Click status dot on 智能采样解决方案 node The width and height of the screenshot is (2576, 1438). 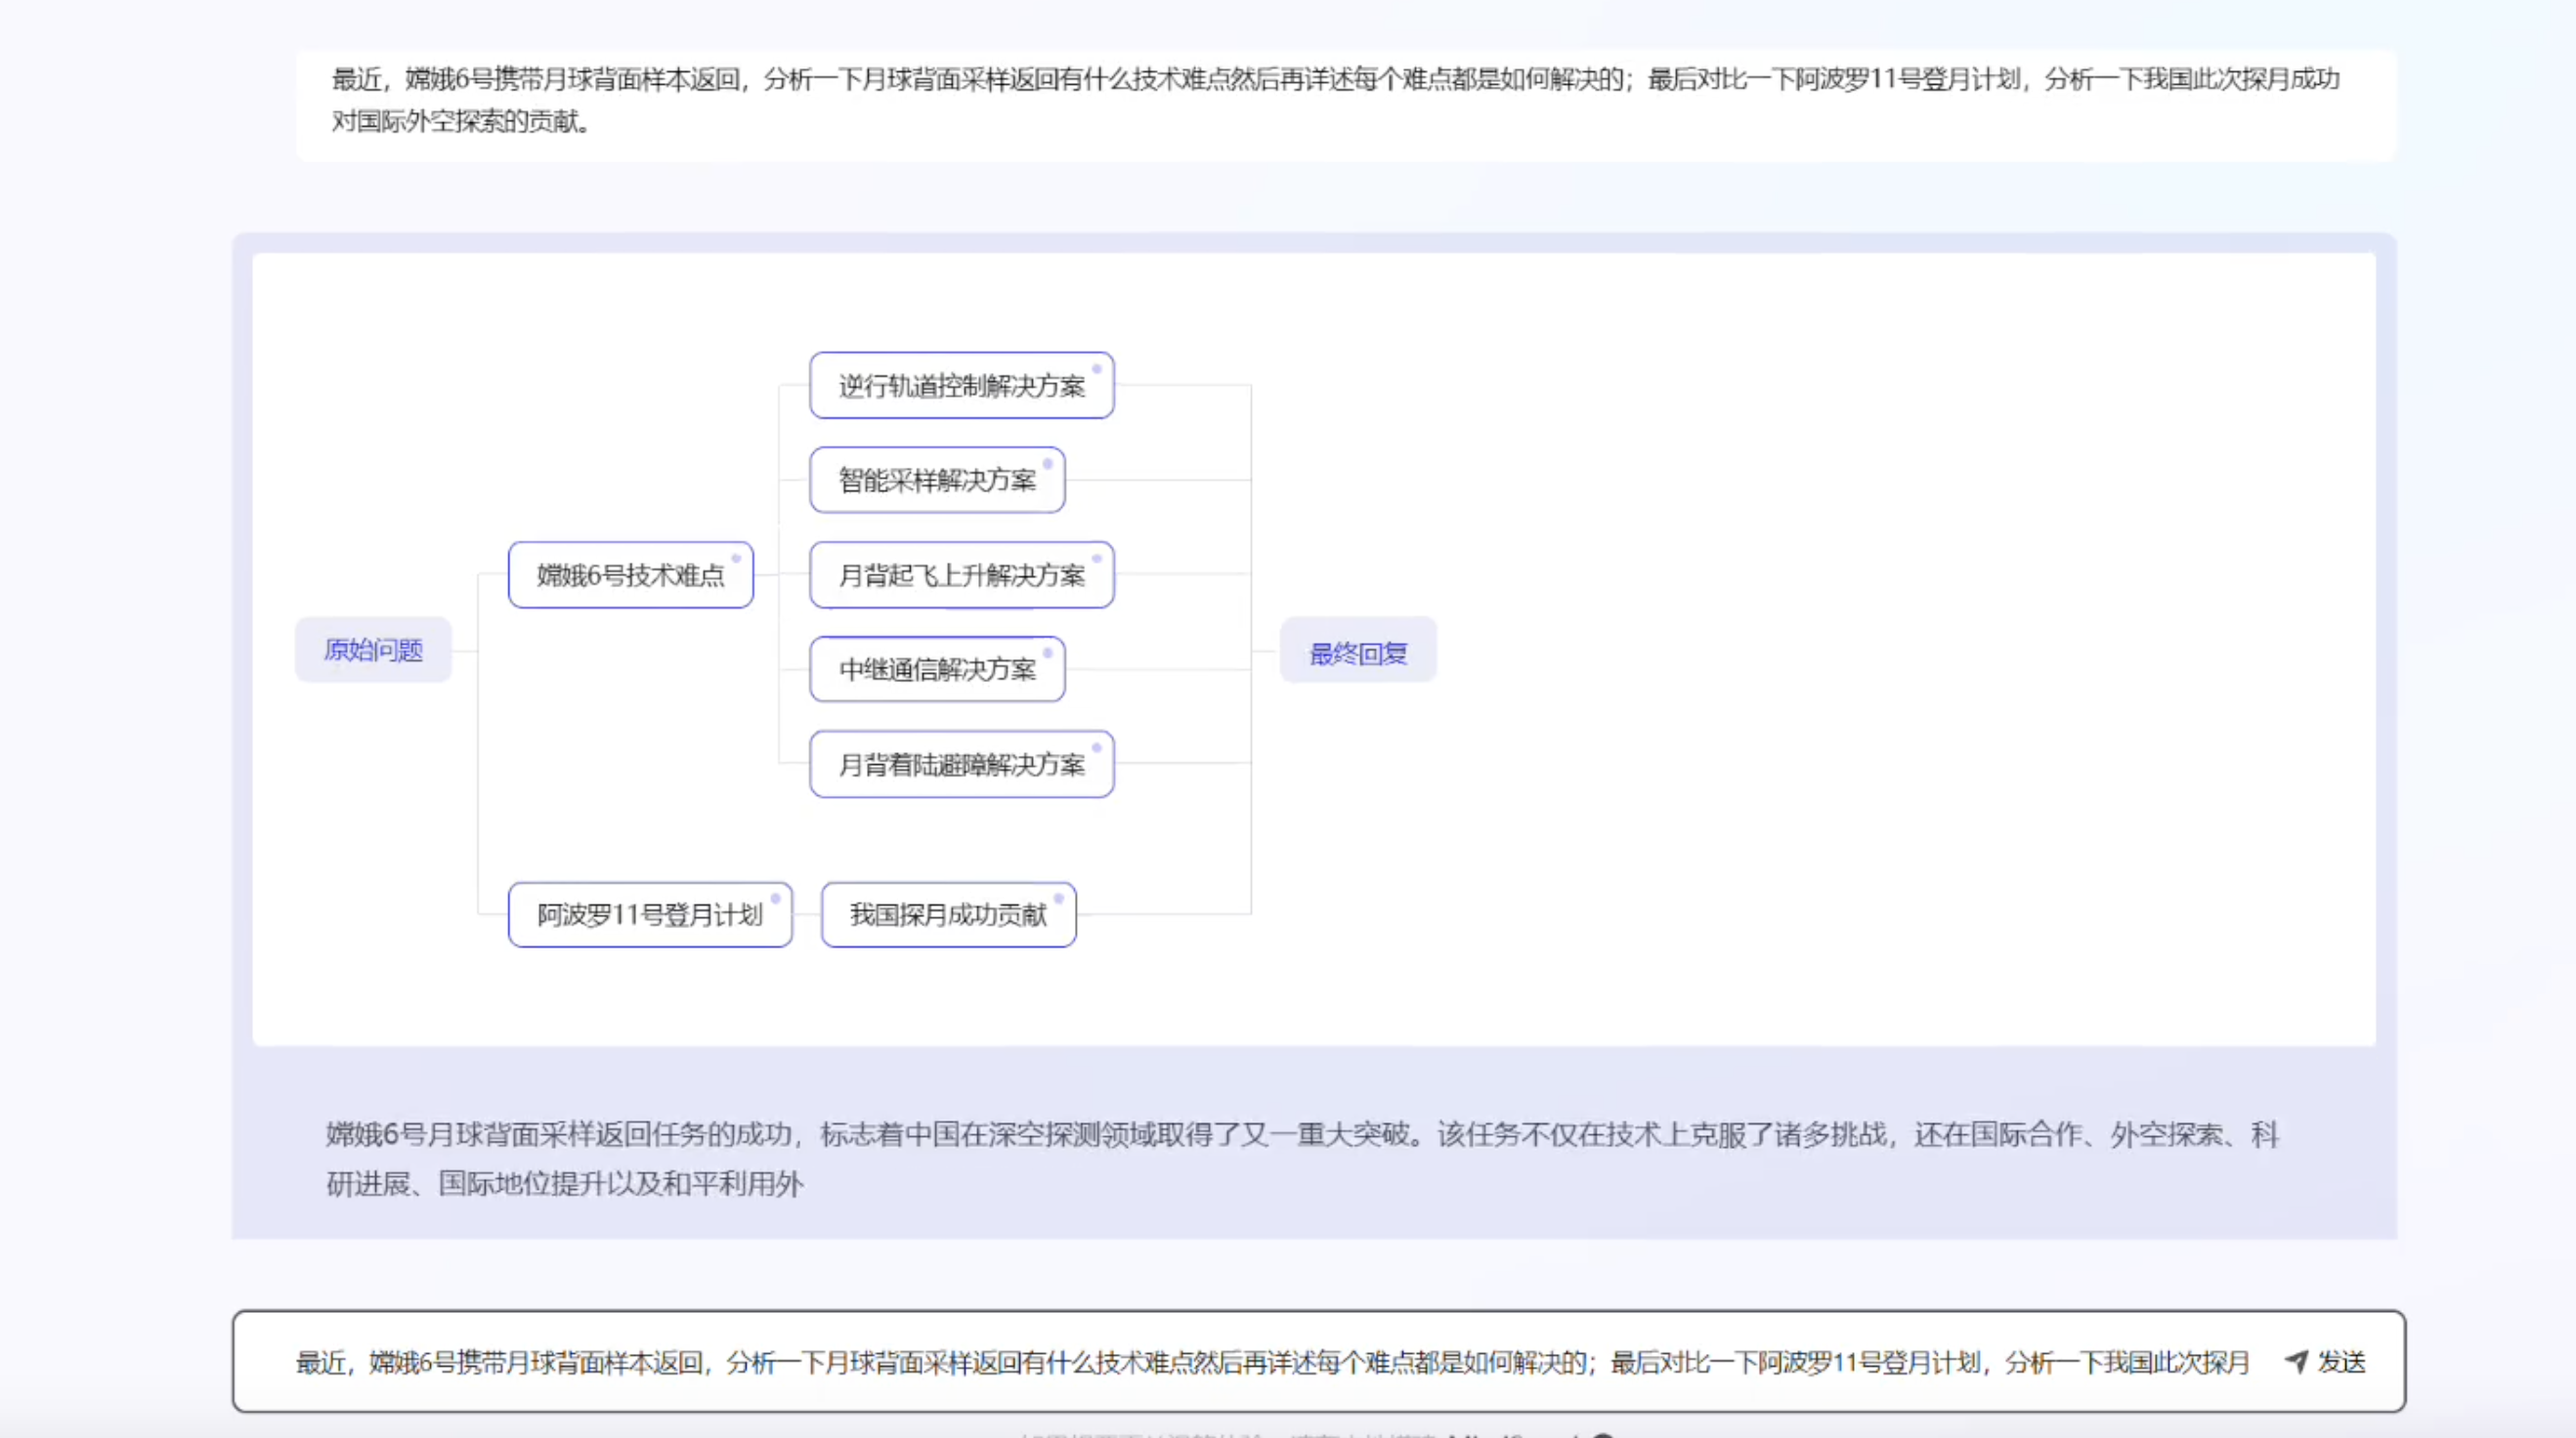1047,463
